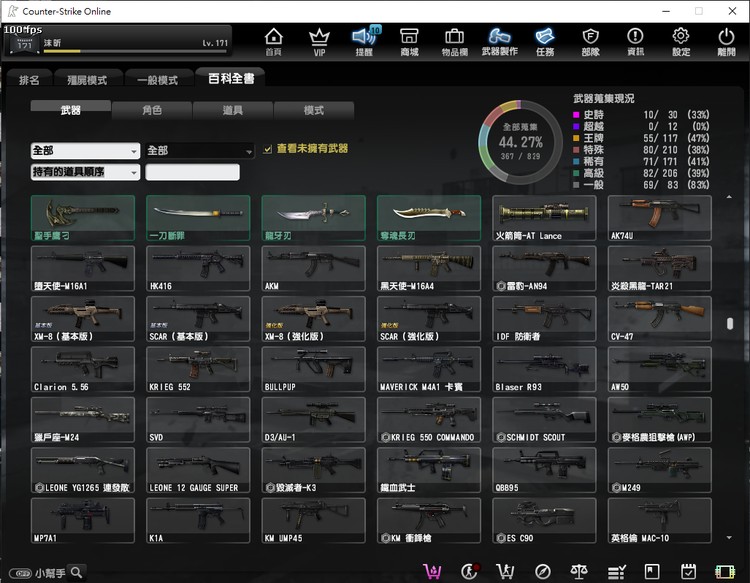Open the 部隊 clan shield icon
The height and width of the screenshot is (583, 750).
(590, 42)
